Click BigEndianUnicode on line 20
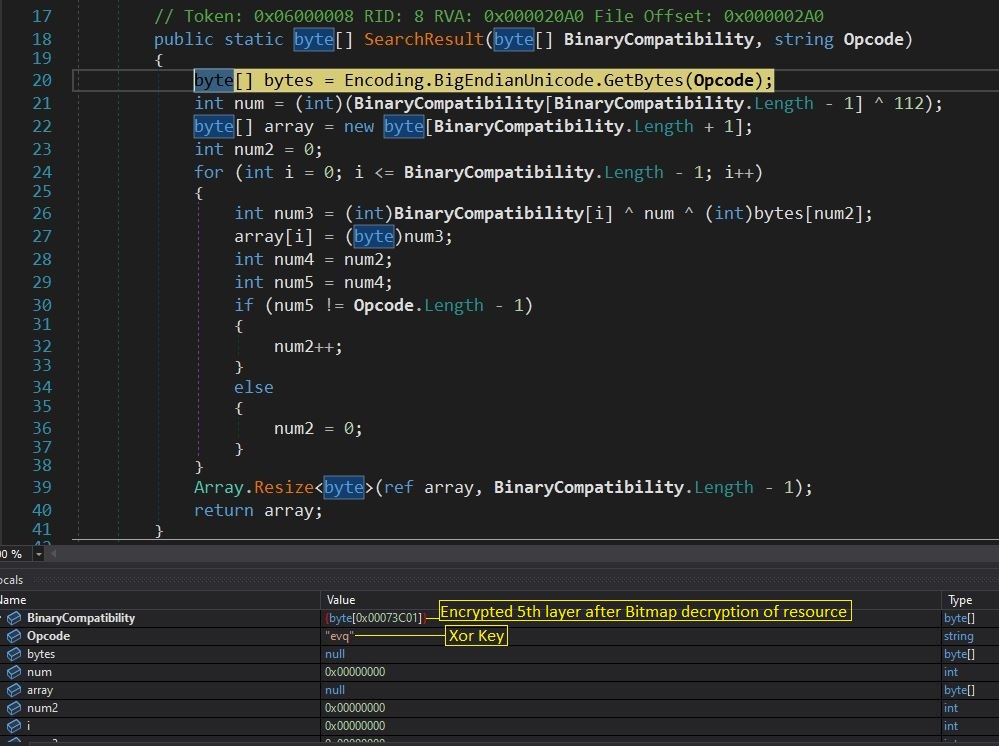999x746 pixels. point(514,80)
